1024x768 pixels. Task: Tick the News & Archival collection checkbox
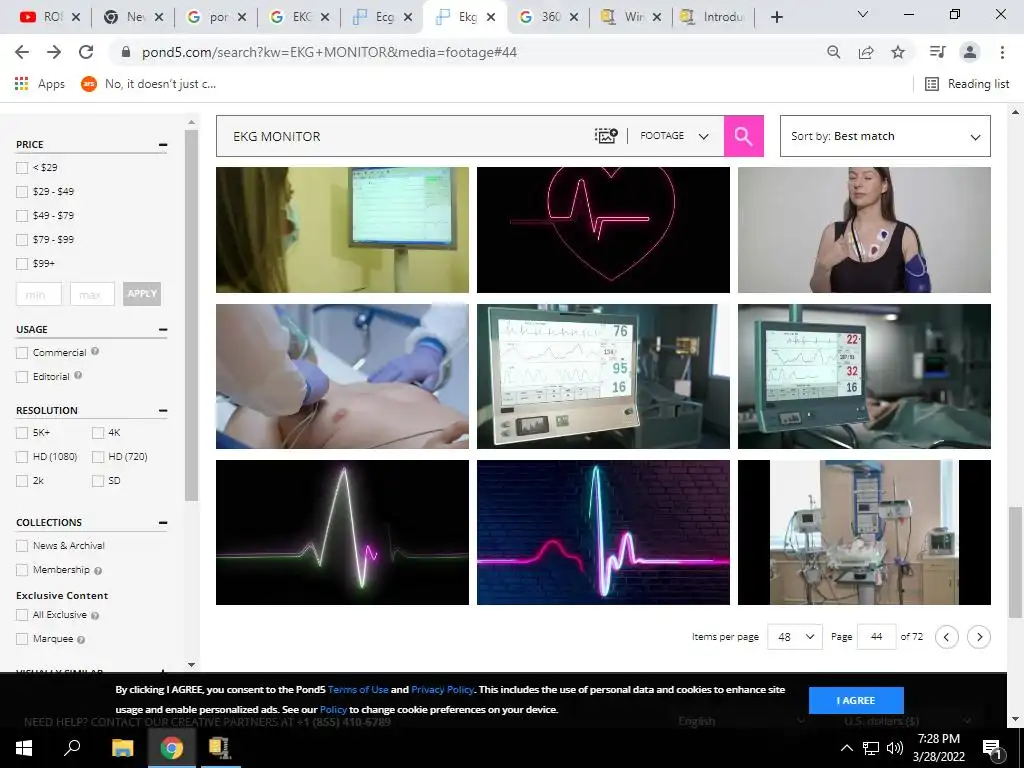click(22, 546)
